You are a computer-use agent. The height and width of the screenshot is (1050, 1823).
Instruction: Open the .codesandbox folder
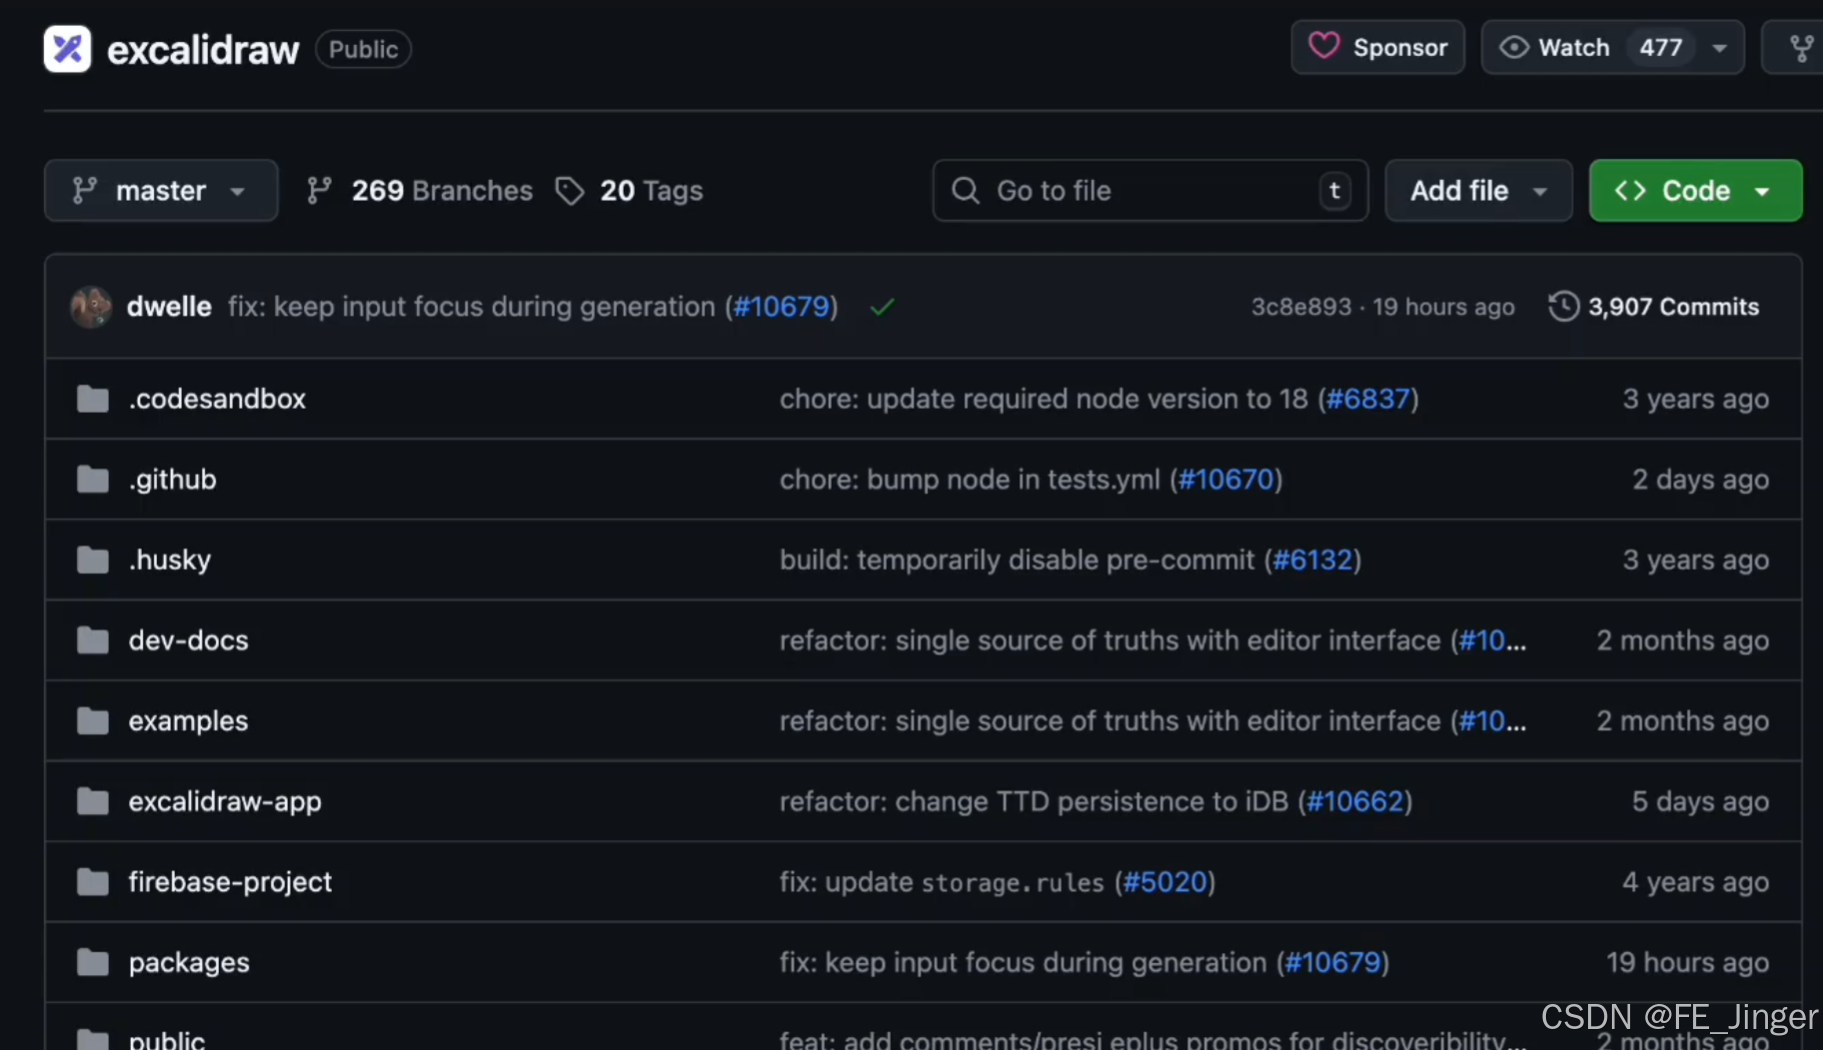(217, 399)
